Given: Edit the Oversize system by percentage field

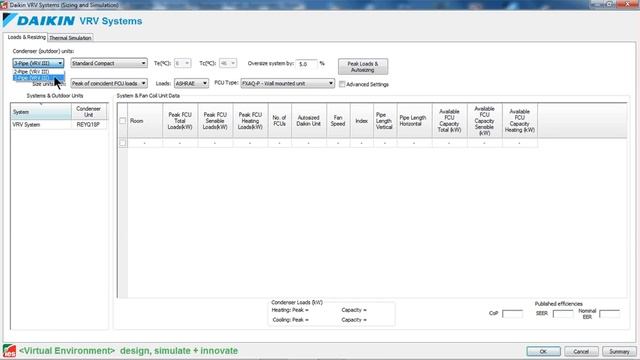Looking at the screenshot, I should click(307, 64).
